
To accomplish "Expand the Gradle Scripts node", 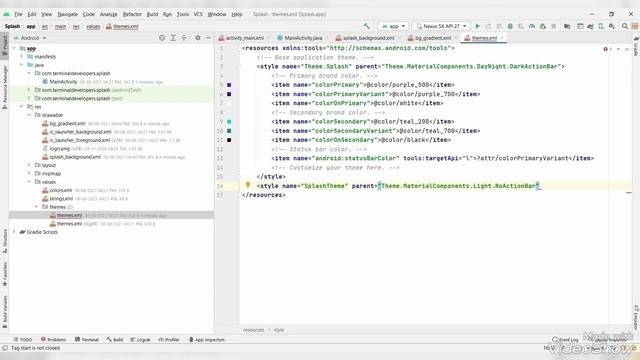I will pyautogui.click(x=14, y=232).
